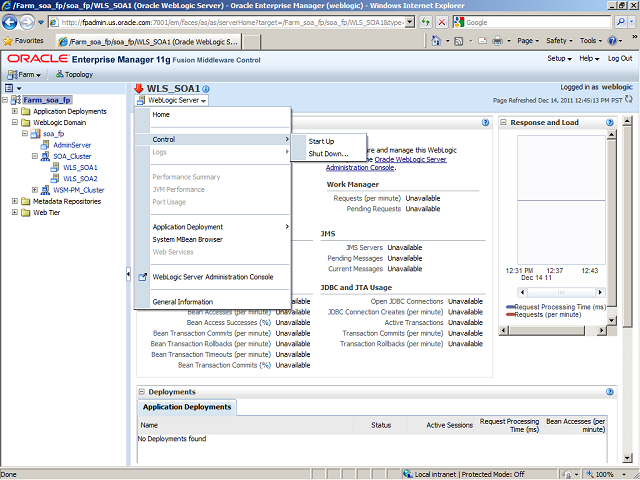Click the Application Deployments tab
640x480 pixels.
click(187, 407)
